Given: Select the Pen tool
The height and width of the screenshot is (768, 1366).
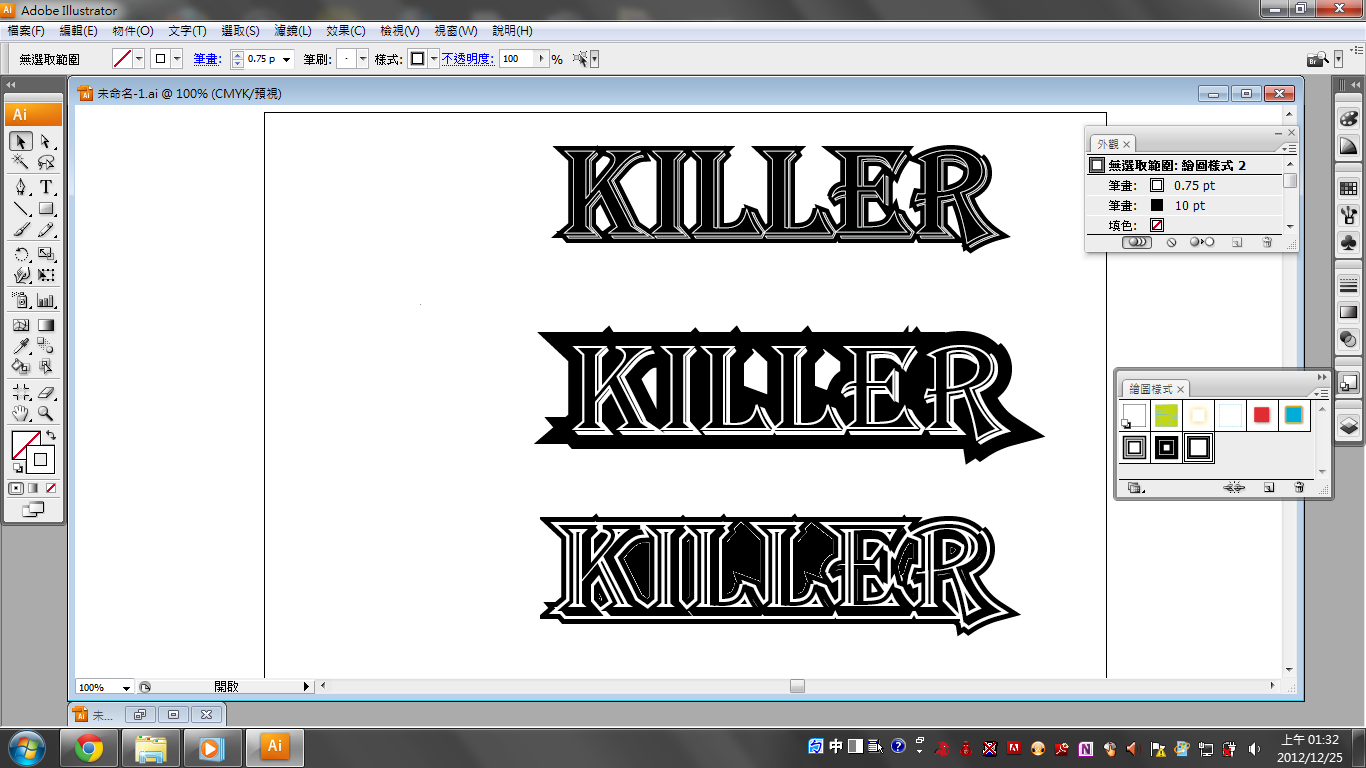Looking at the screenshot, I should tap(21, 187).
